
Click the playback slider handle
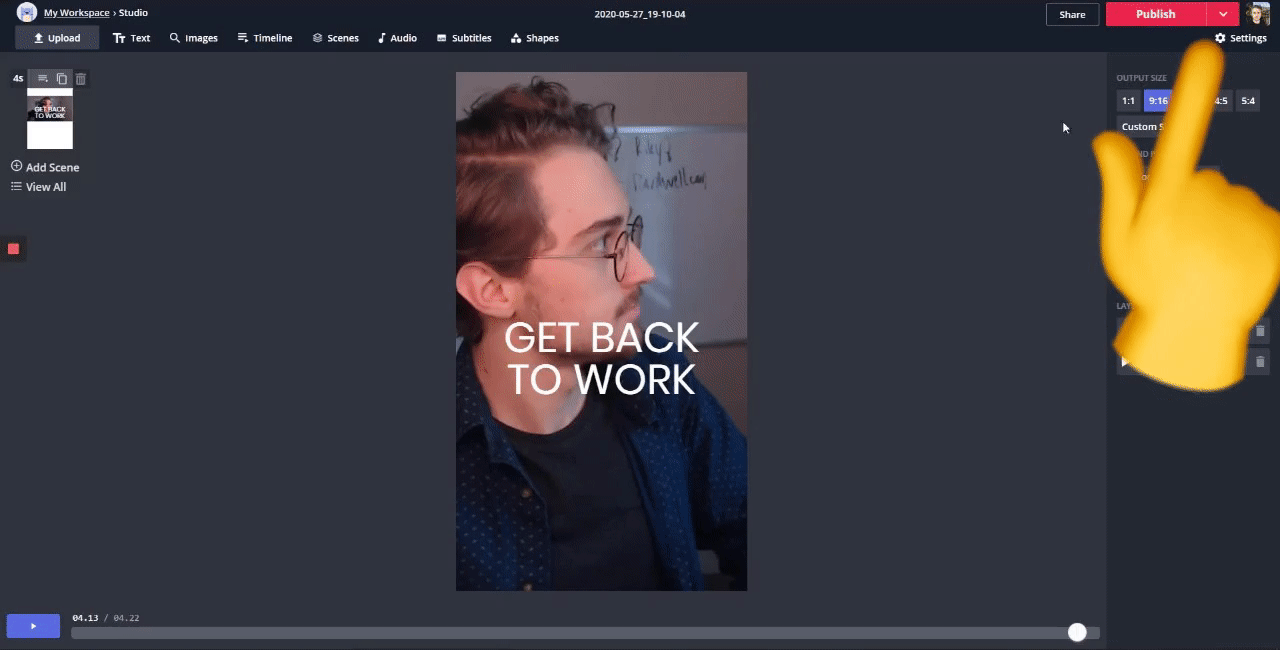point(1077,632)
